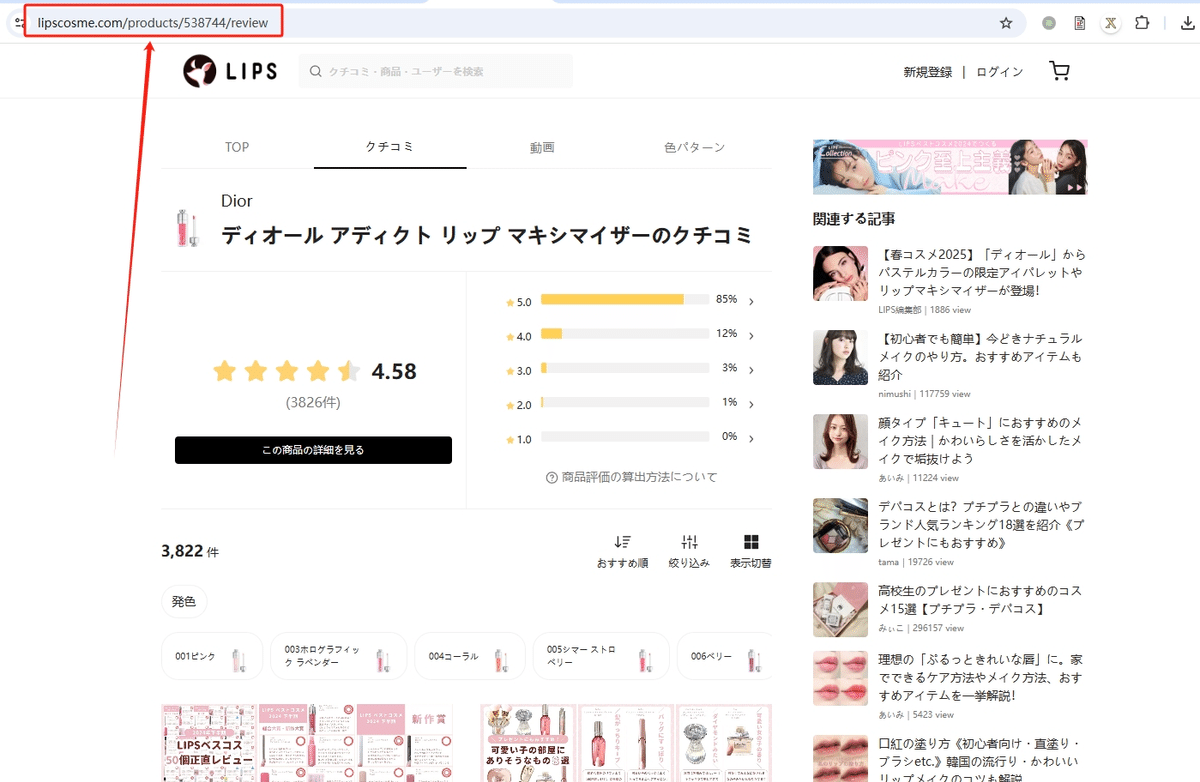Select the 発色 filter chip
Image resolution: width=1200 pixels, height=782 pixels.
184,602
